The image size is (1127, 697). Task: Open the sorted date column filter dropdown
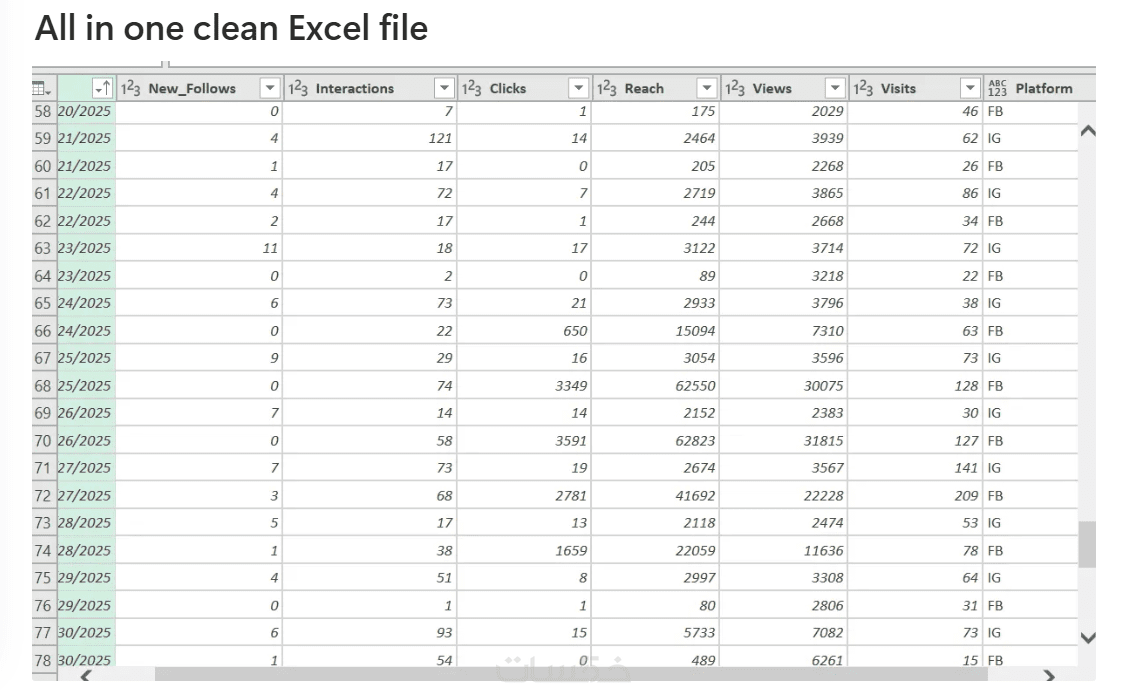[x=101, y=88]
